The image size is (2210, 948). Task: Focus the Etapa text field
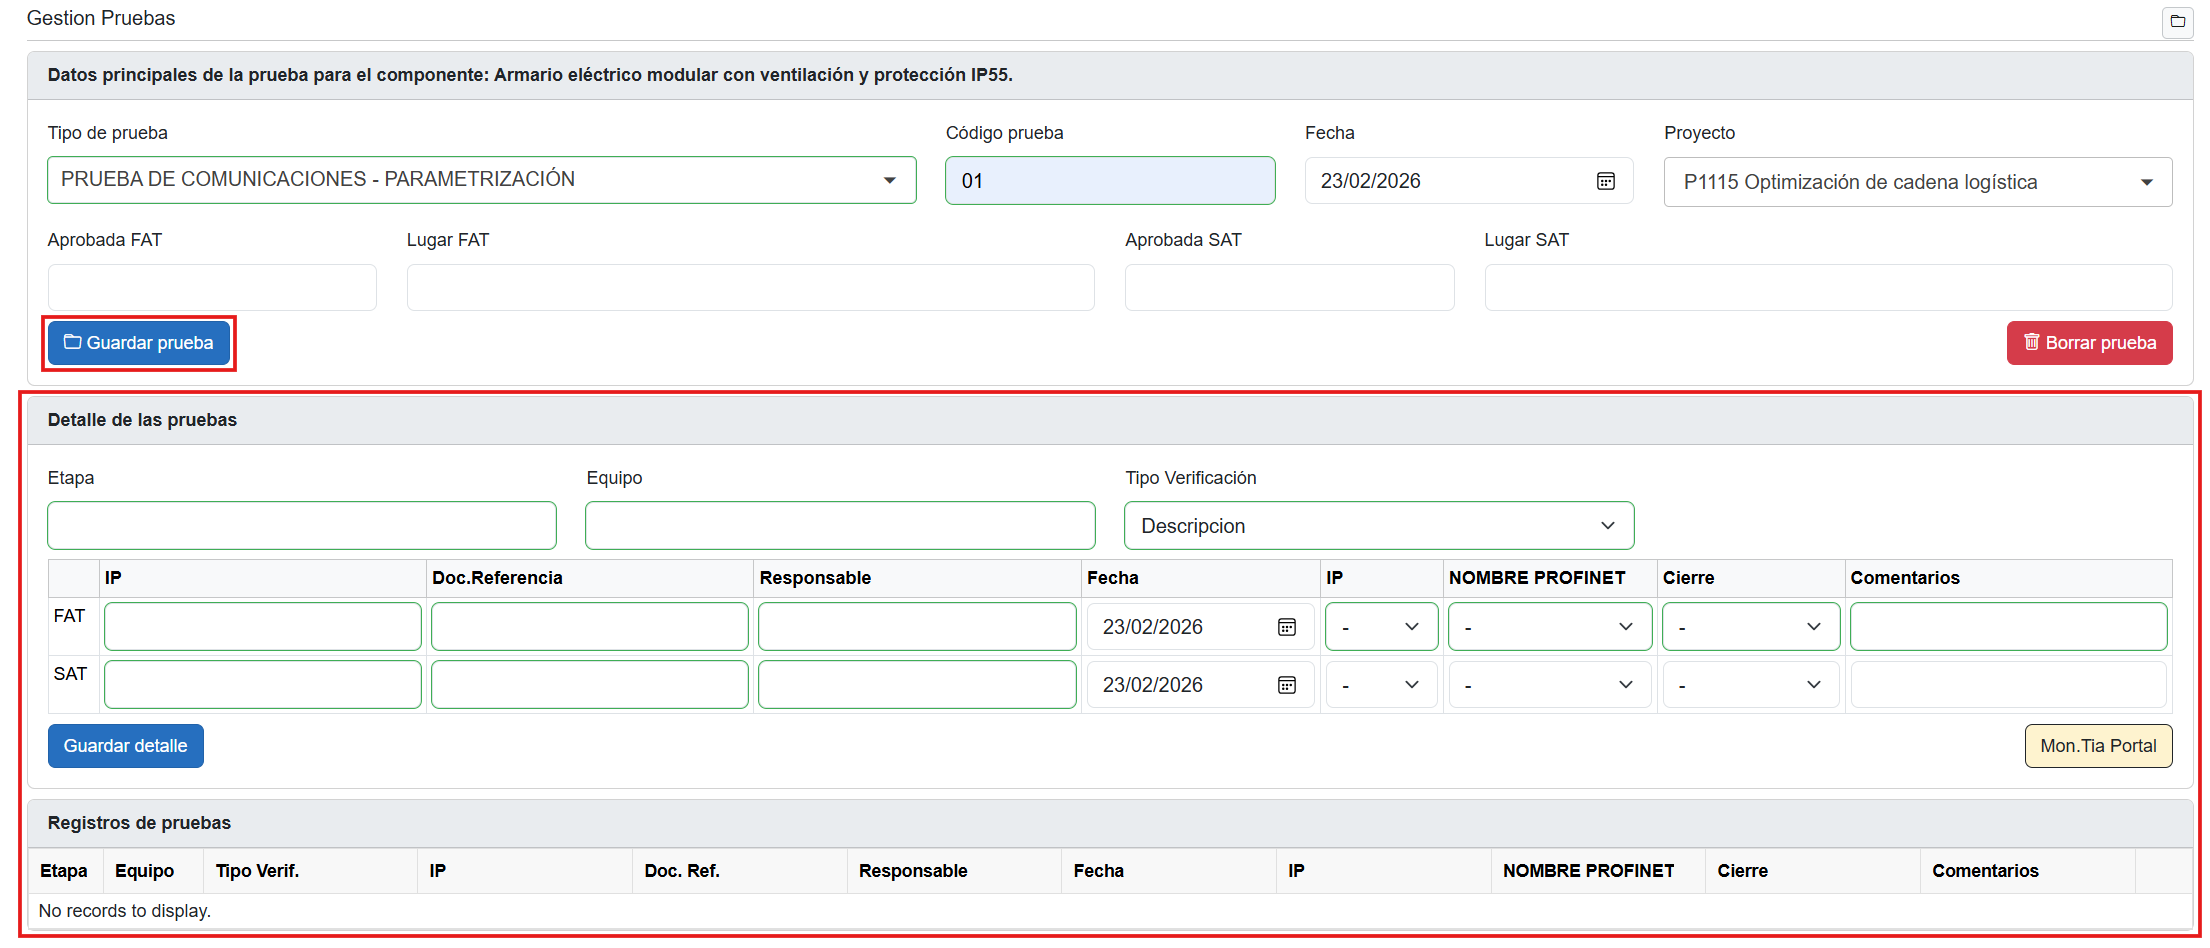(x=301, y=526)
